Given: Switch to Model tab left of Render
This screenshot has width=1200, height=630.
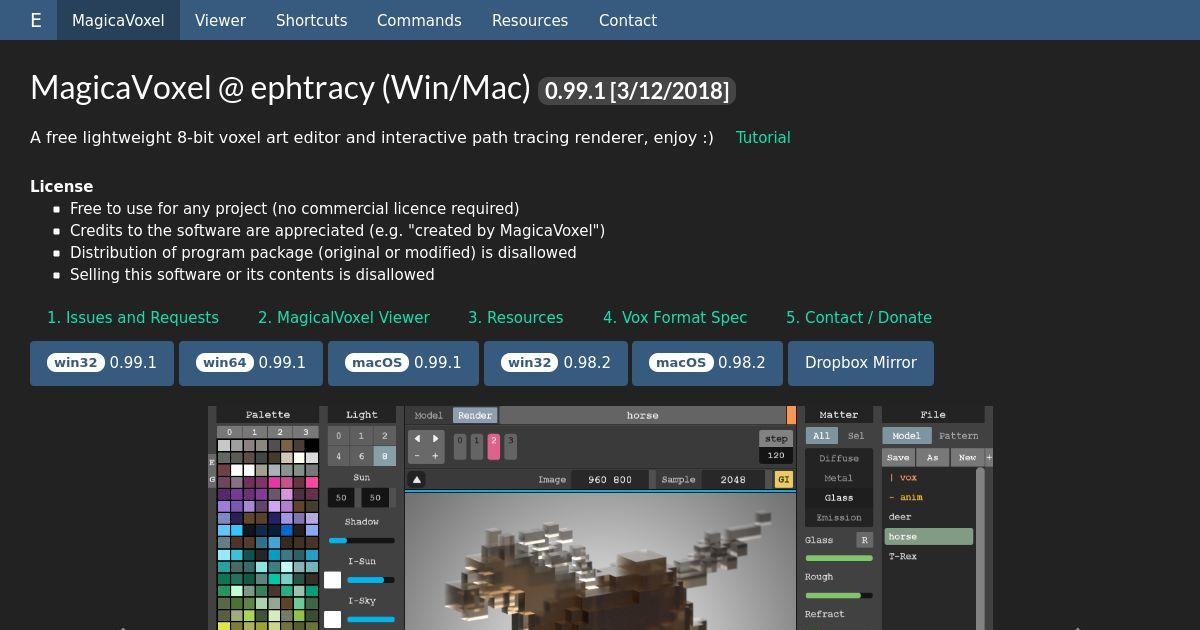Looking at the screenshot, I should point(429,415).
